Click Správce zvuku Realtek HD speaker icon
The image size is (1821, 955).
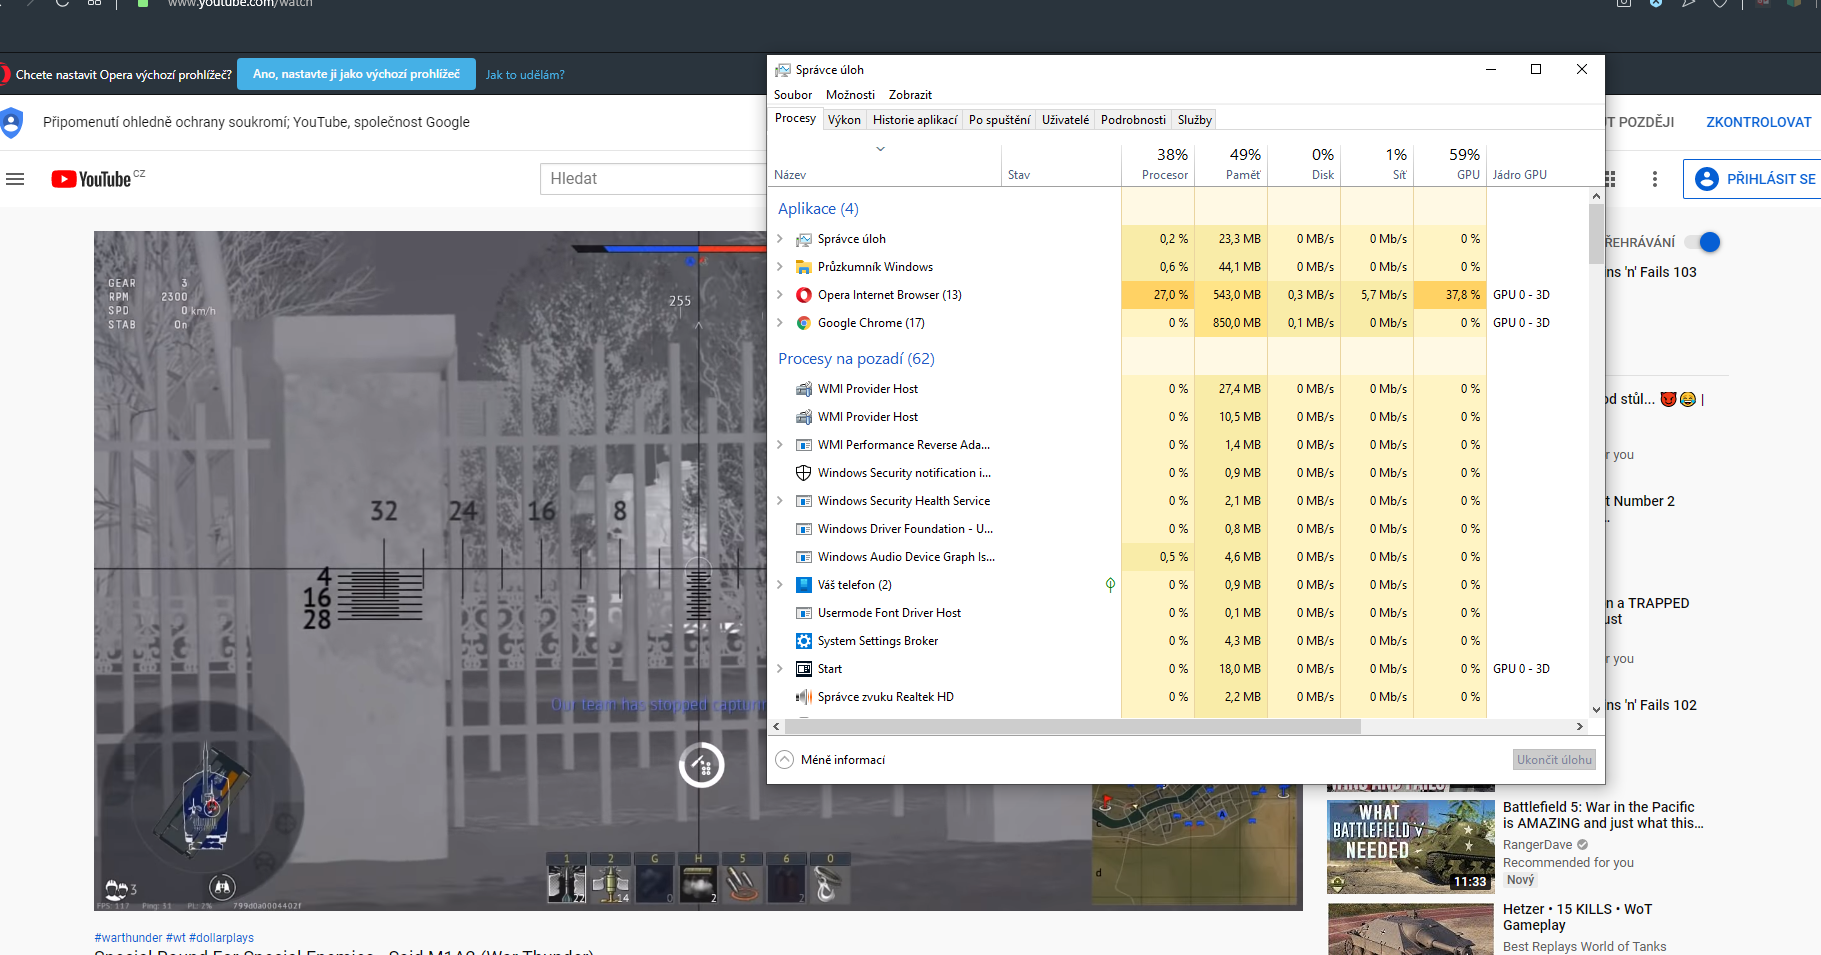tap(804, 697)
